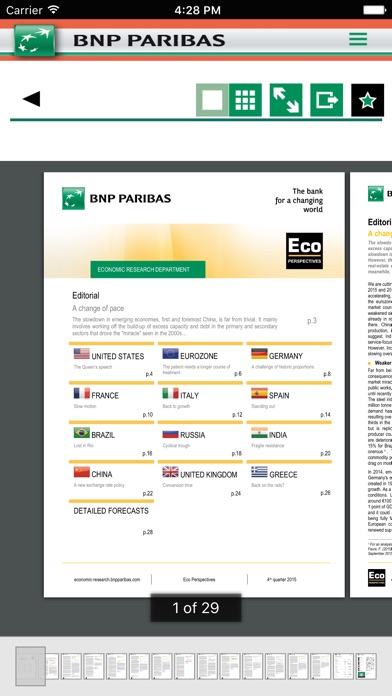The height and width of the screenshot is (696, 392).
Task: Select the first page thumbnail
Action: click(31, 666)
